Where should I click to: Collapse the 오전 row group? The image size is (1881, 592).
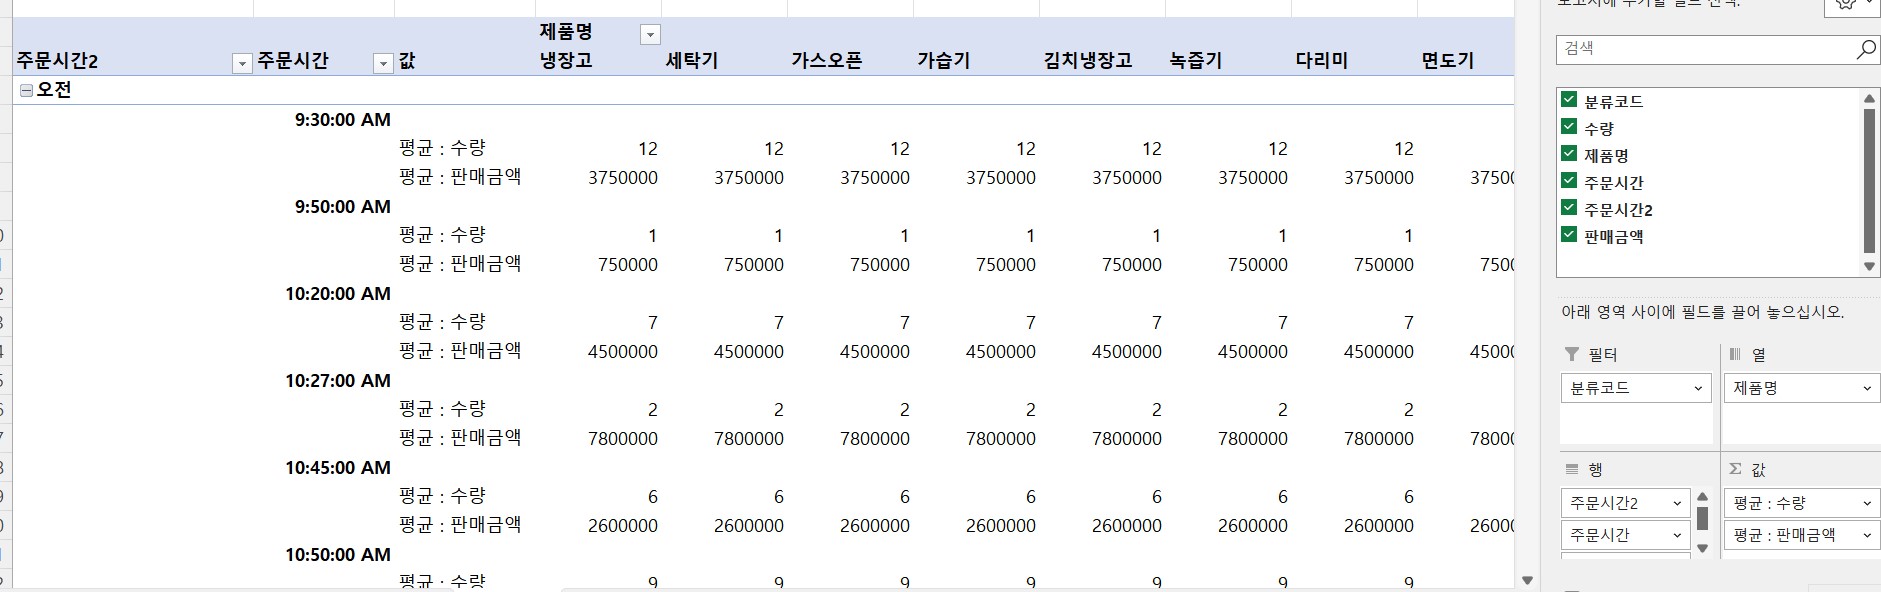pos(26,90)
